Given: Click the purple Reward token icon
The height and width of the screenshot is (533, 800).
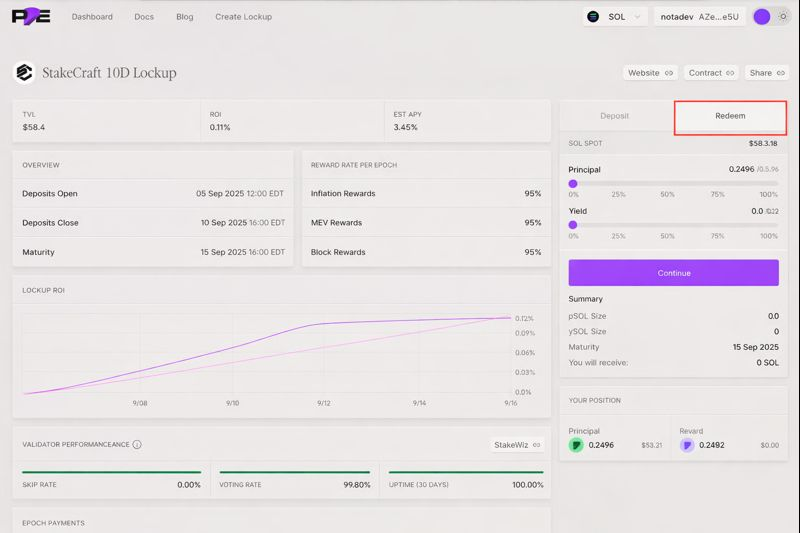Looking at the screenshot, I should pos(687,445).
